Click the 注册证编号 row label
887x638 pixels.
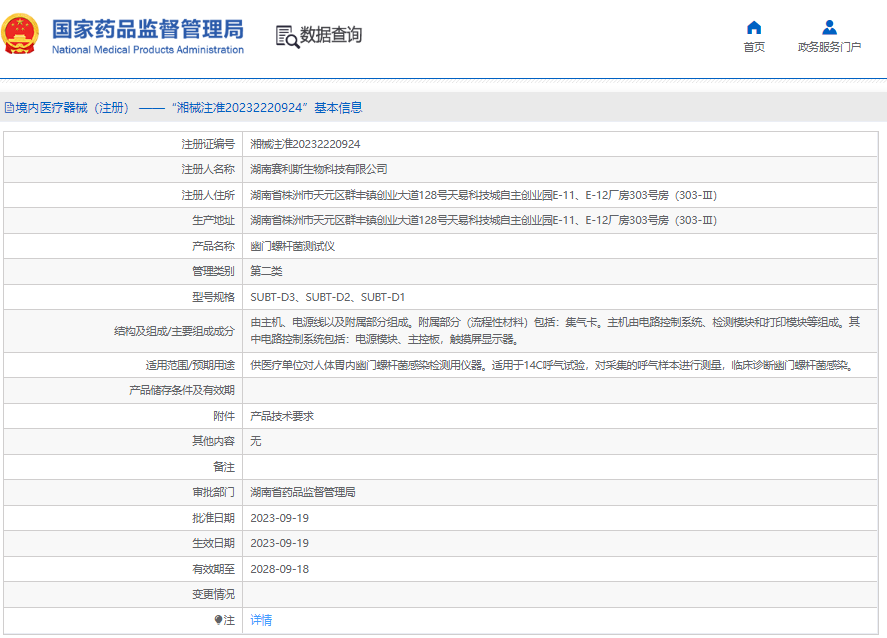[x=208, y=144]
